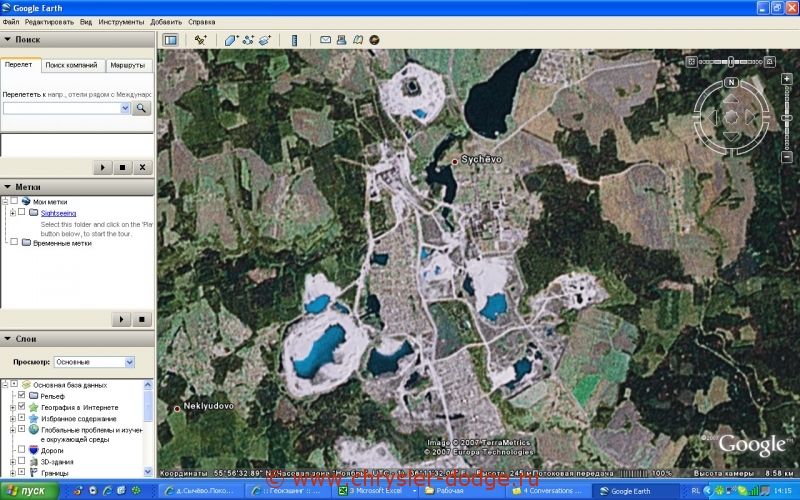Expand Избранное содержание tree node

[x=13, y=418]
